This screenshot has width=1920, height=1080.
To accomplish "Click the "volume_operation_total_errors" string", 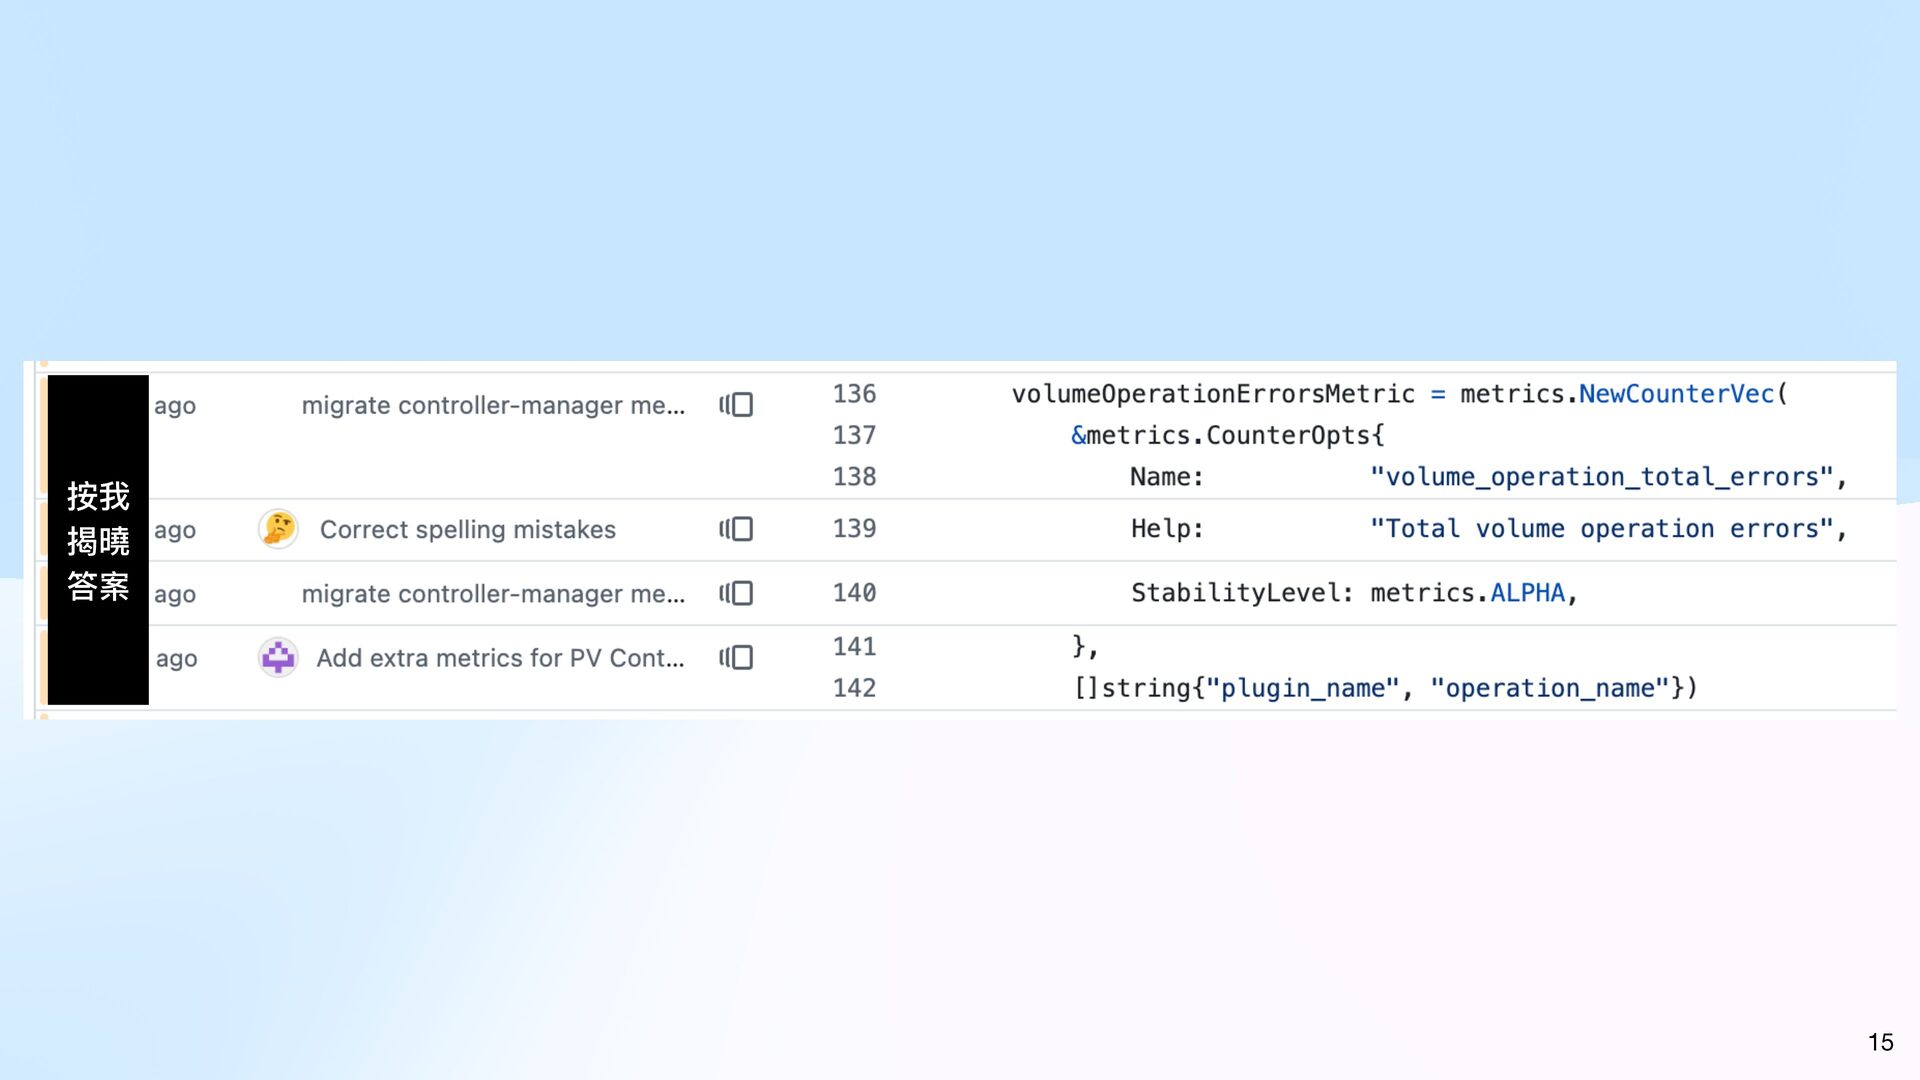I will coord(1601,477).
